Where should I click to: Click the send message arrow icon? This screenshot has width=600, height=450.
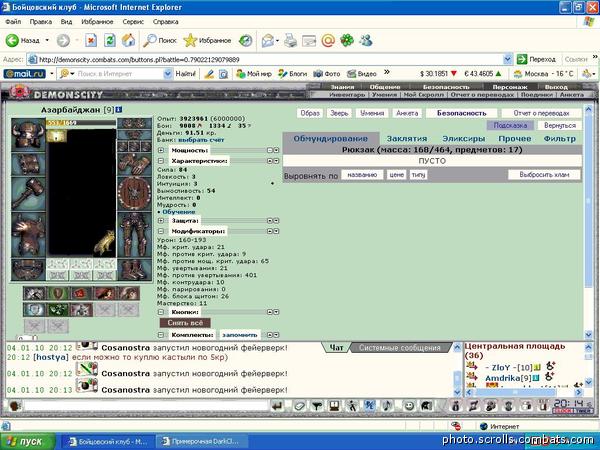tap(277, 406)
